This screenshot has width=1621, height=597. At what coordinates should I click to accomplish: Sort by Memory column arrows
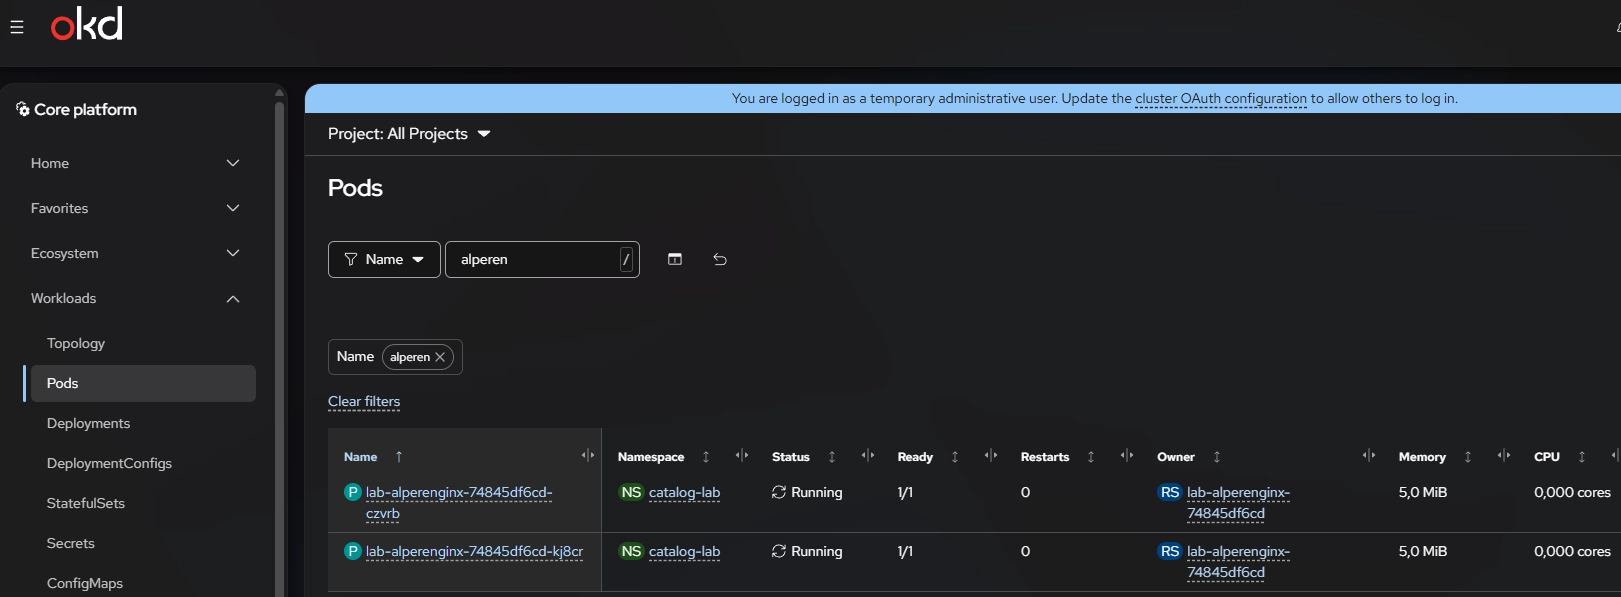tap(1468, 457)
